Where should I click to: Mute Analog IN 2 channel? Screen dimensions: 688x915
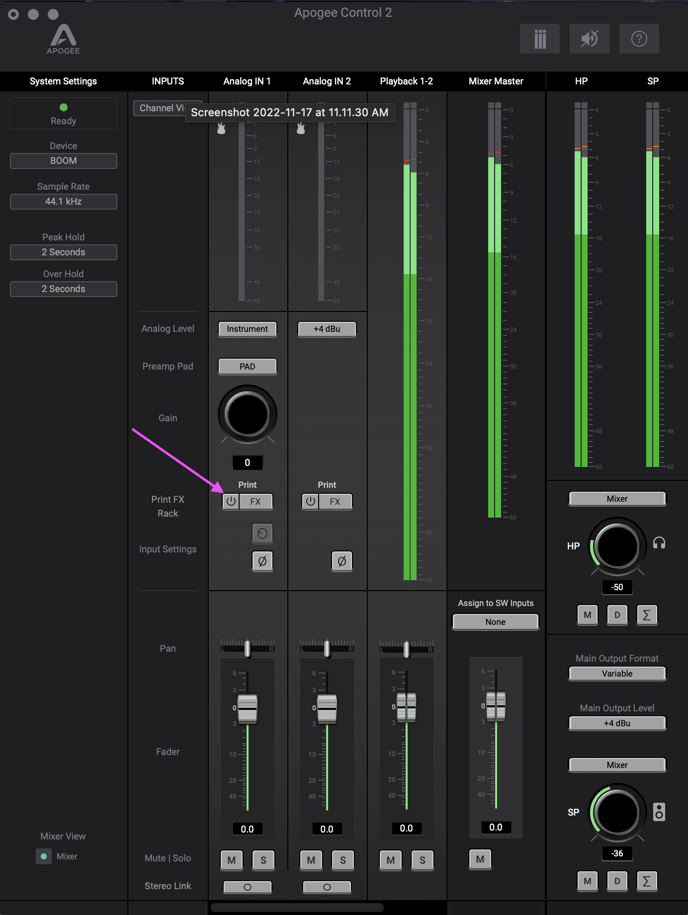(311, 860)
